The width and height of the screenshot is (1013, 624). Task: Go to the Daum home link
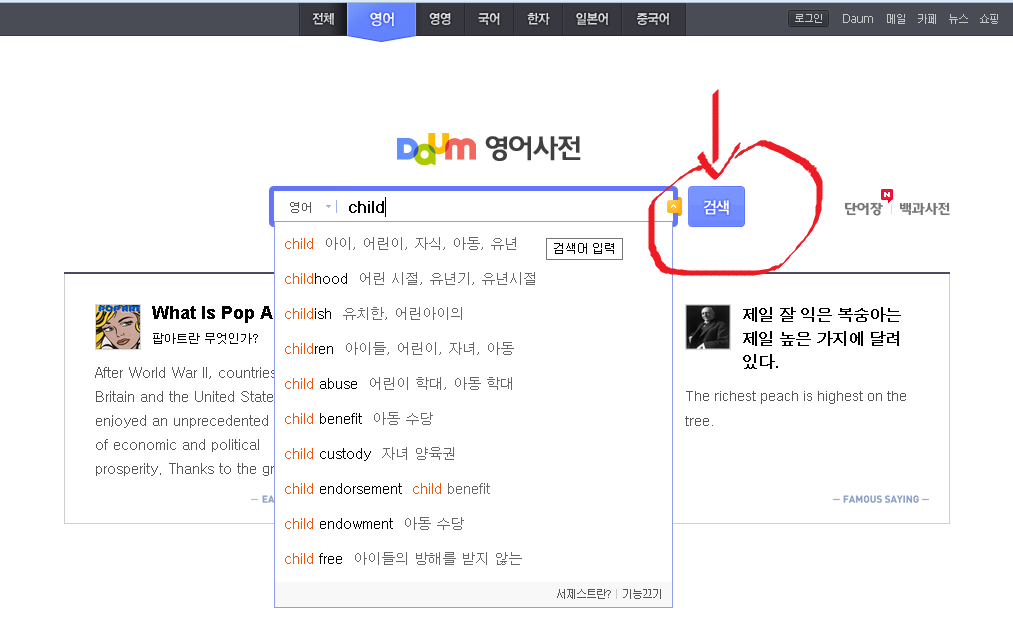click(x=857, y=19)
